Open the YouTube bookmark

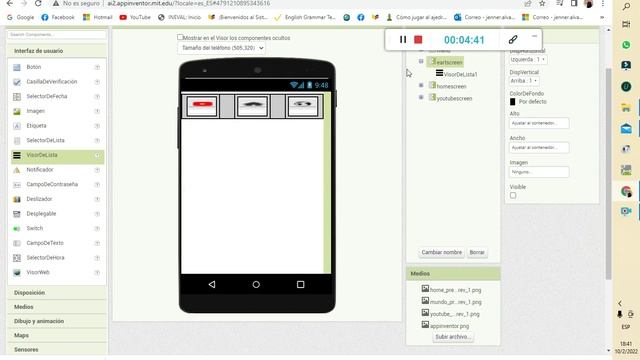point(135,17)
